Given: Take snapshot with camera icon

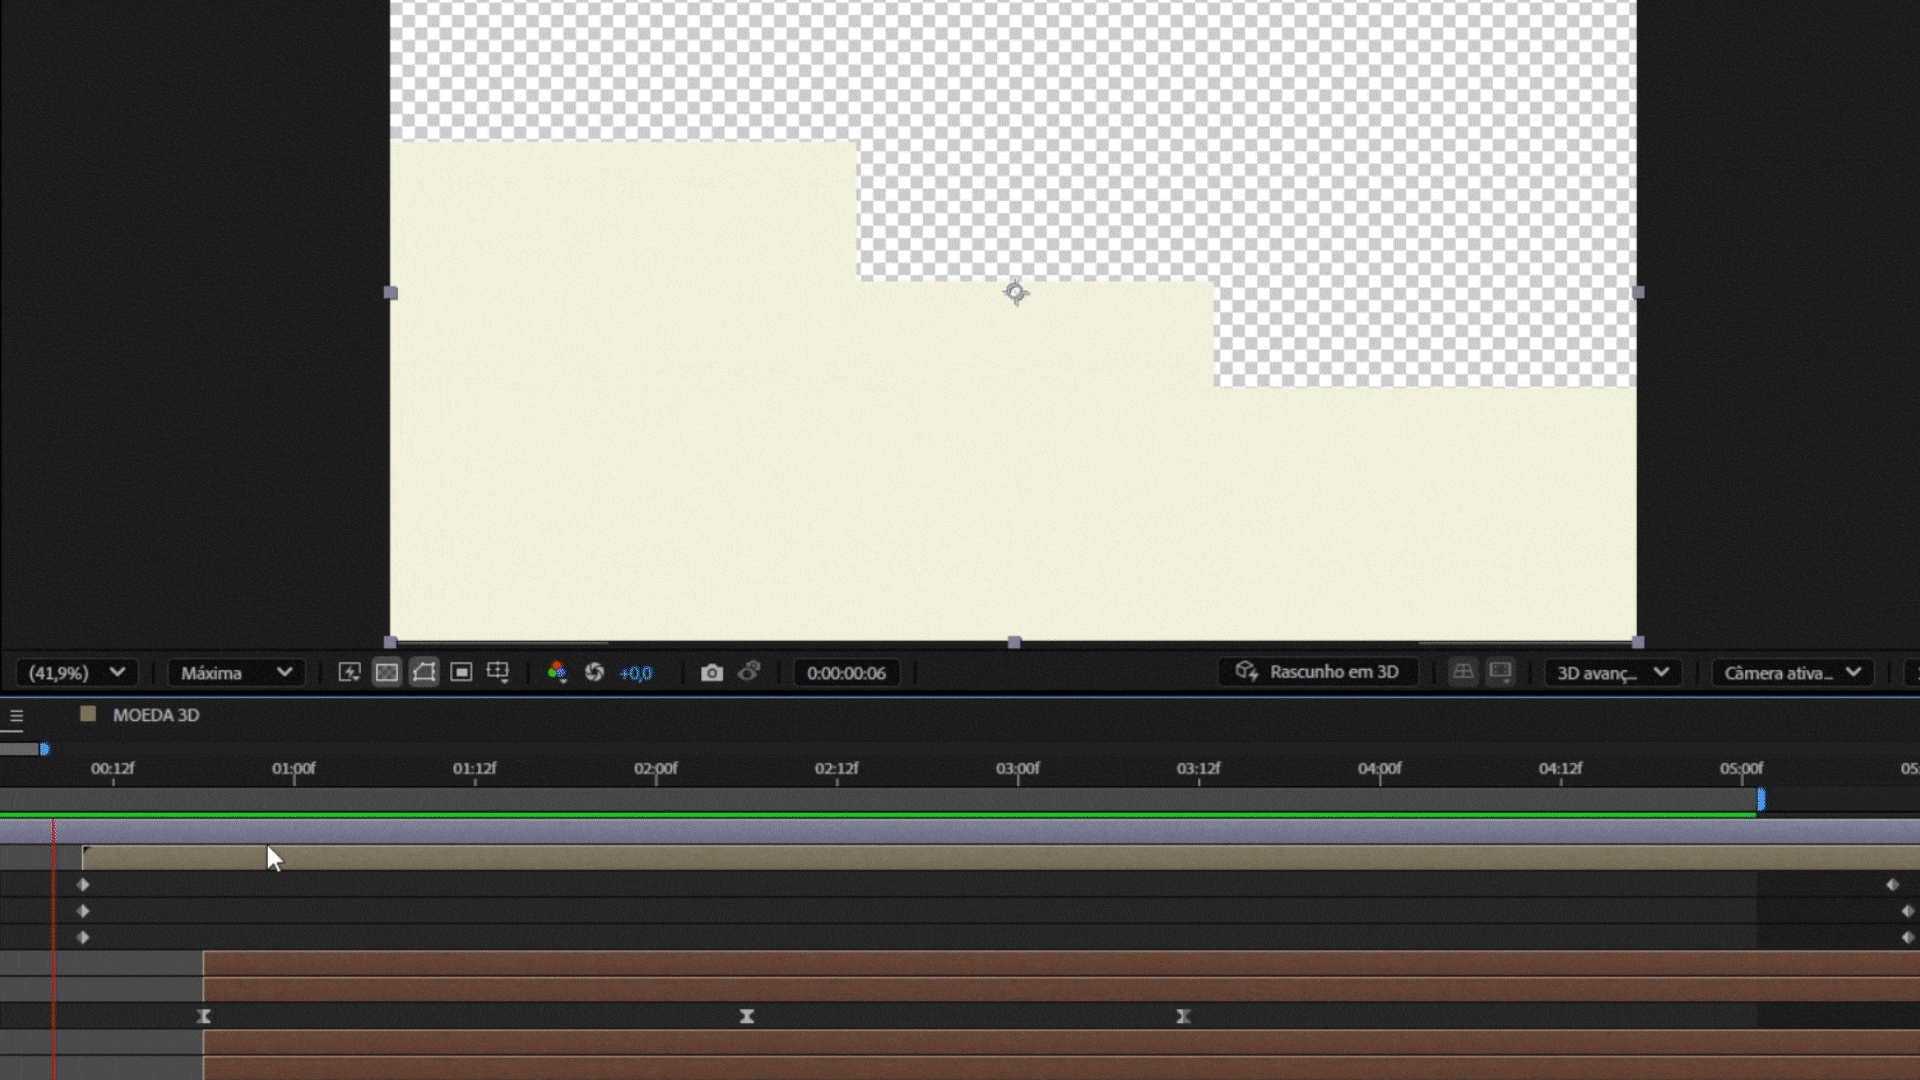Looking at the screenshot, I should point(711,673).
